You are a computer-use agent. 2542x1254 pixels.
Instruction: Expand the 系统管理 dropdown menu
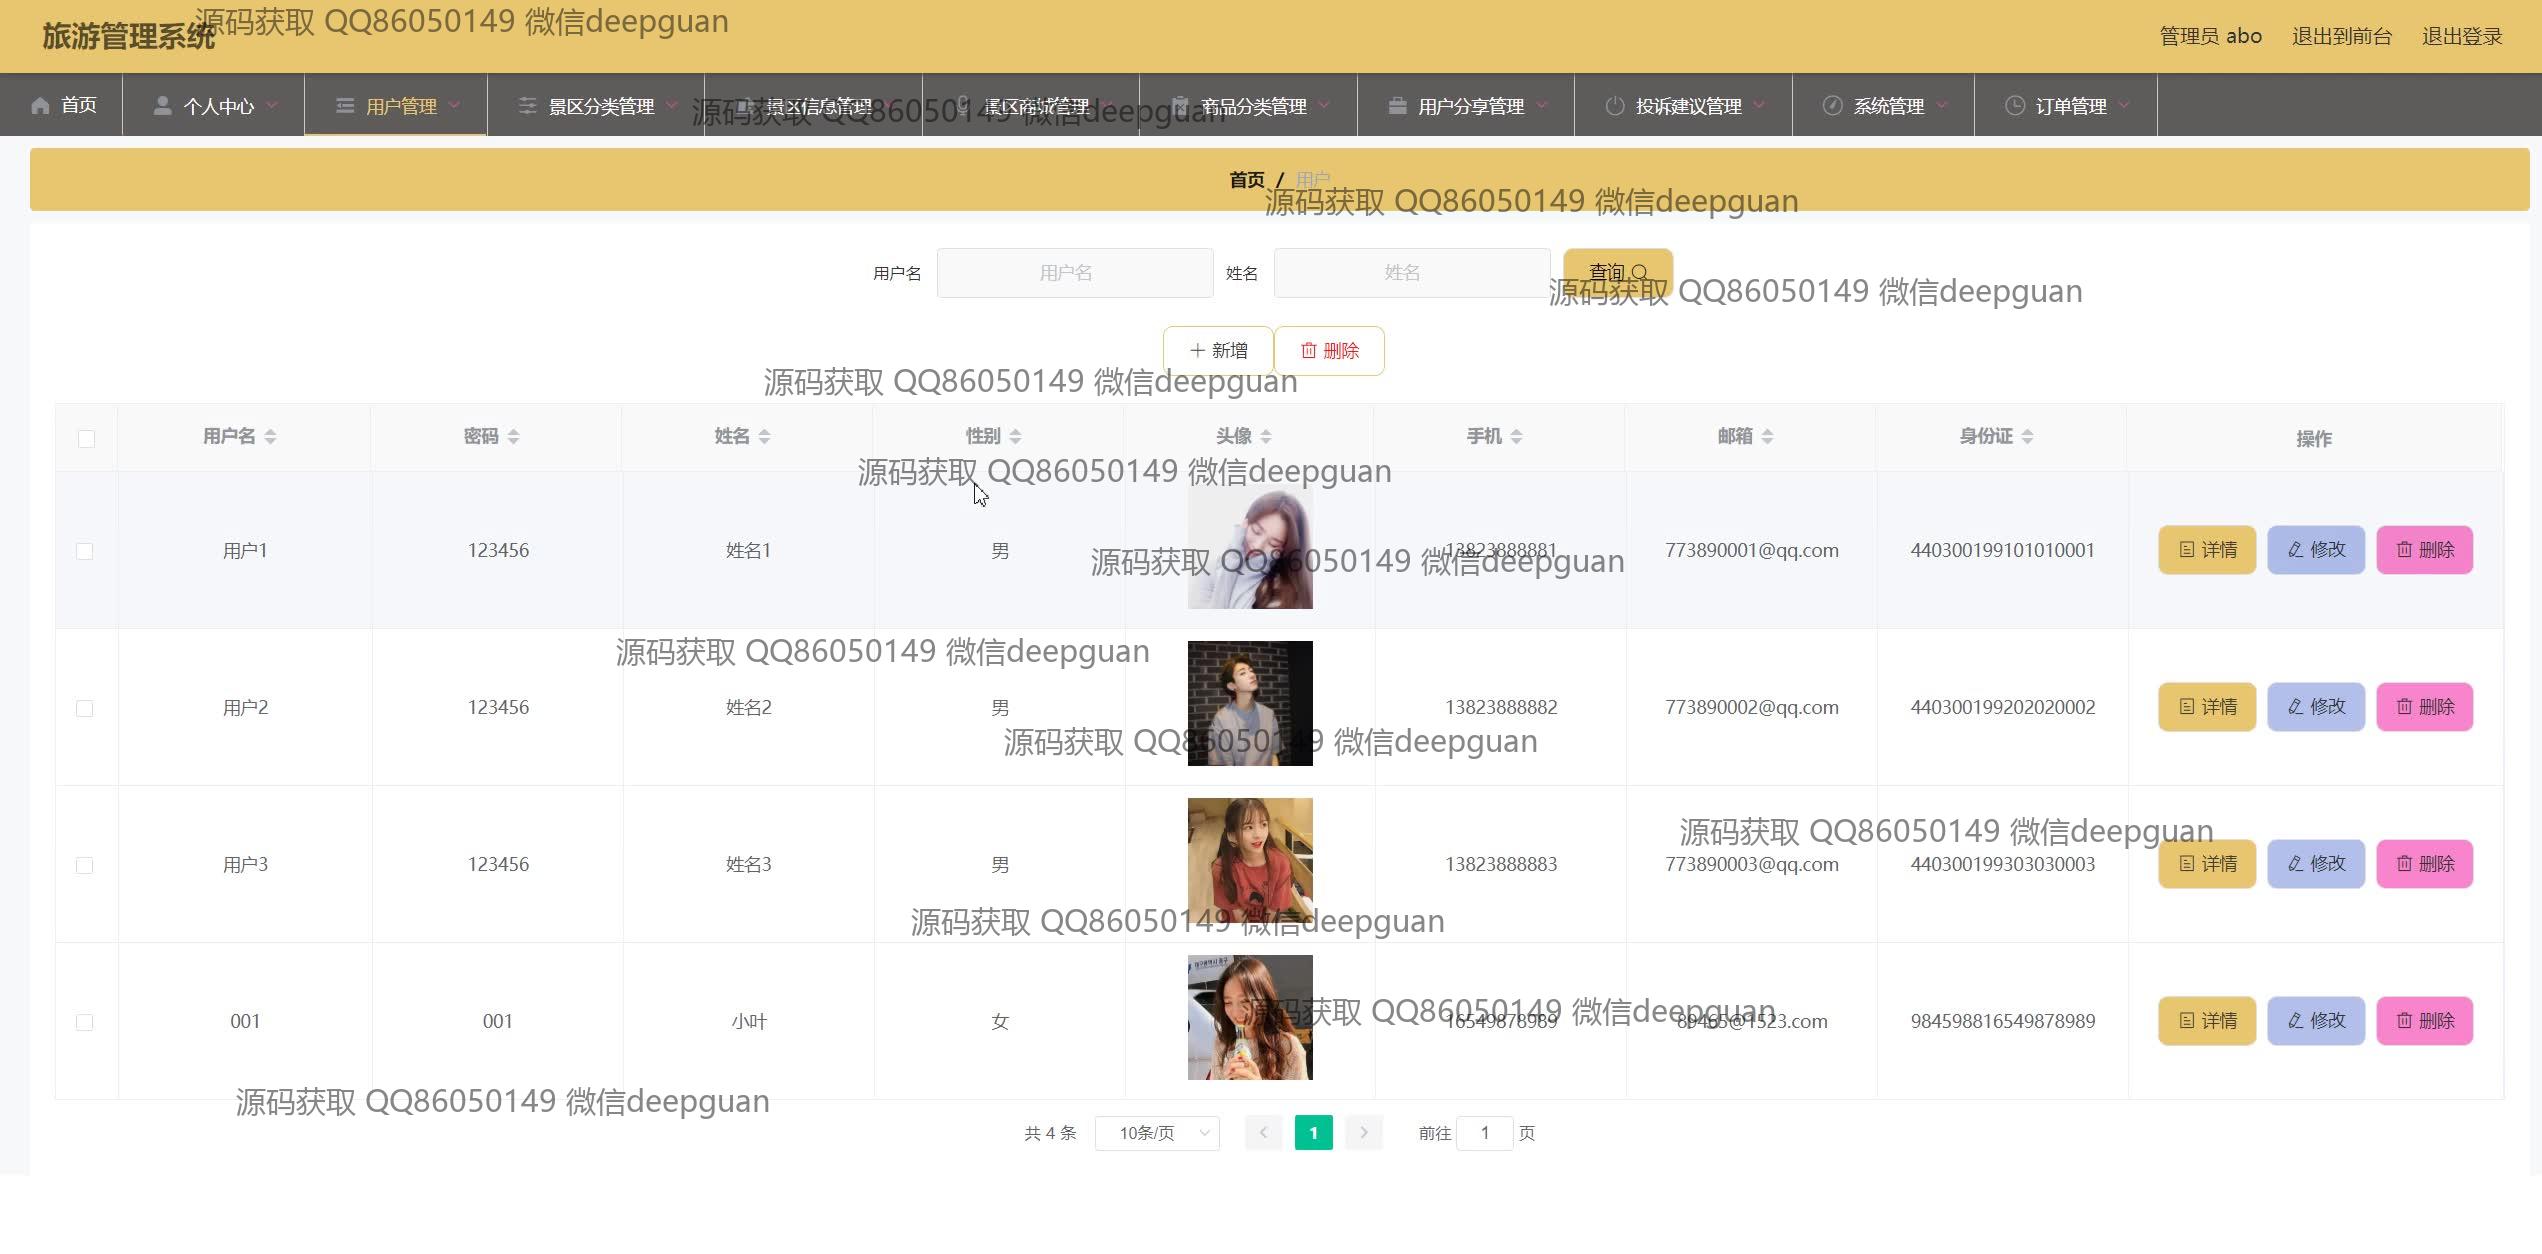coord(1886,106)
